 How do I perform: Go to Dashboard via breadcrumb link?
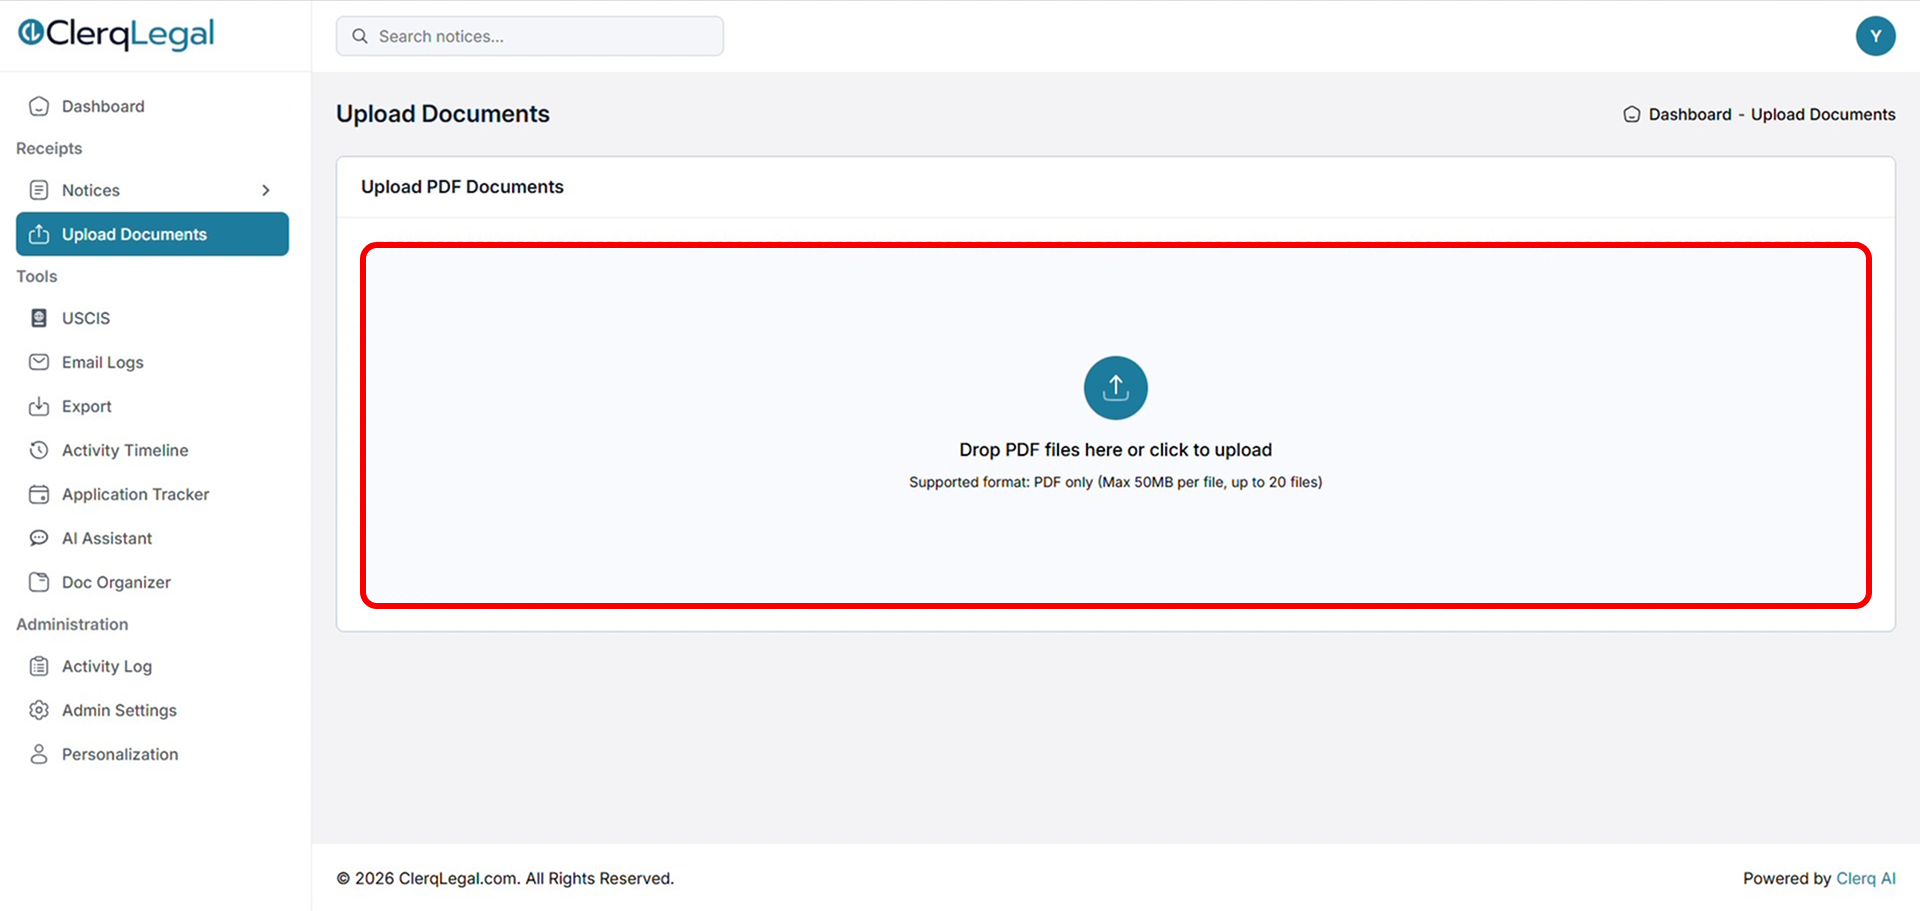[x=1690, y=114]
